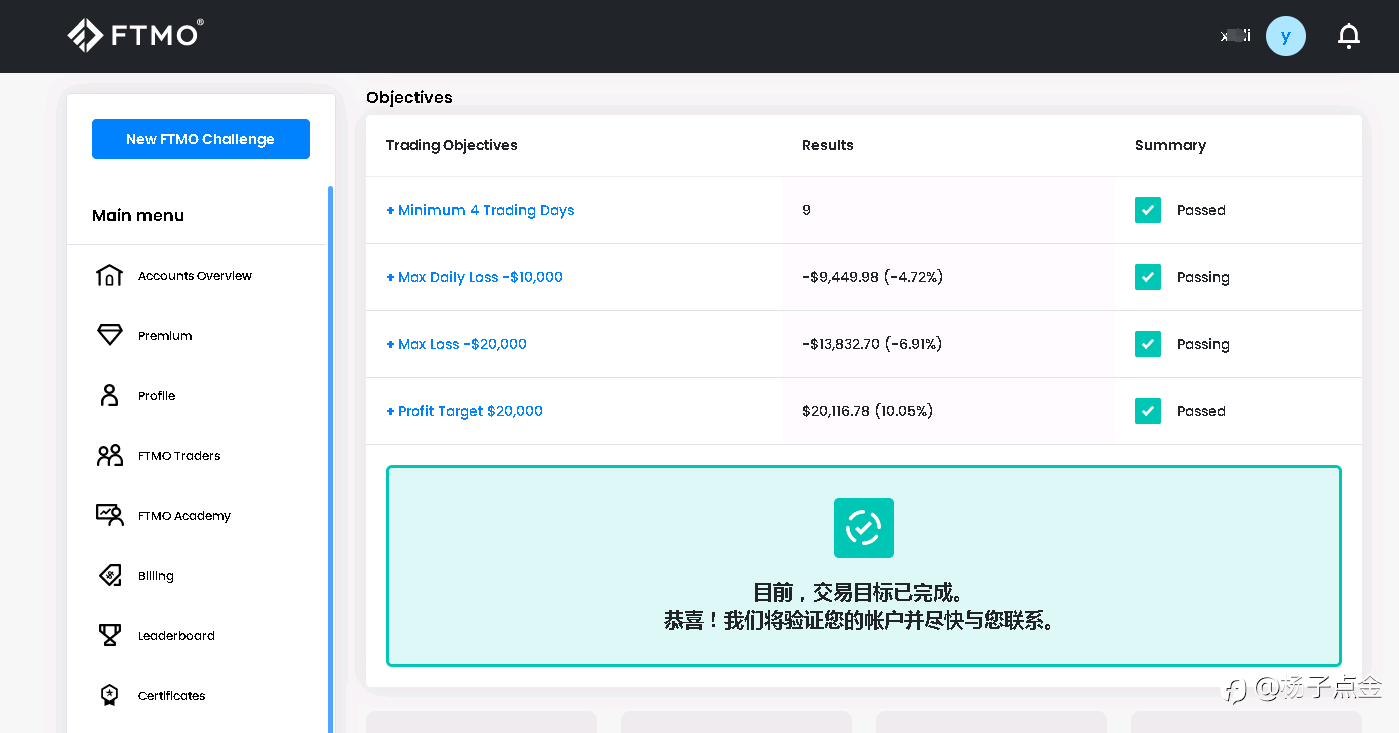Expand Profit Target $20,000 objective
This screenshot has height=733, width=1399.
[x=464, y=411]
